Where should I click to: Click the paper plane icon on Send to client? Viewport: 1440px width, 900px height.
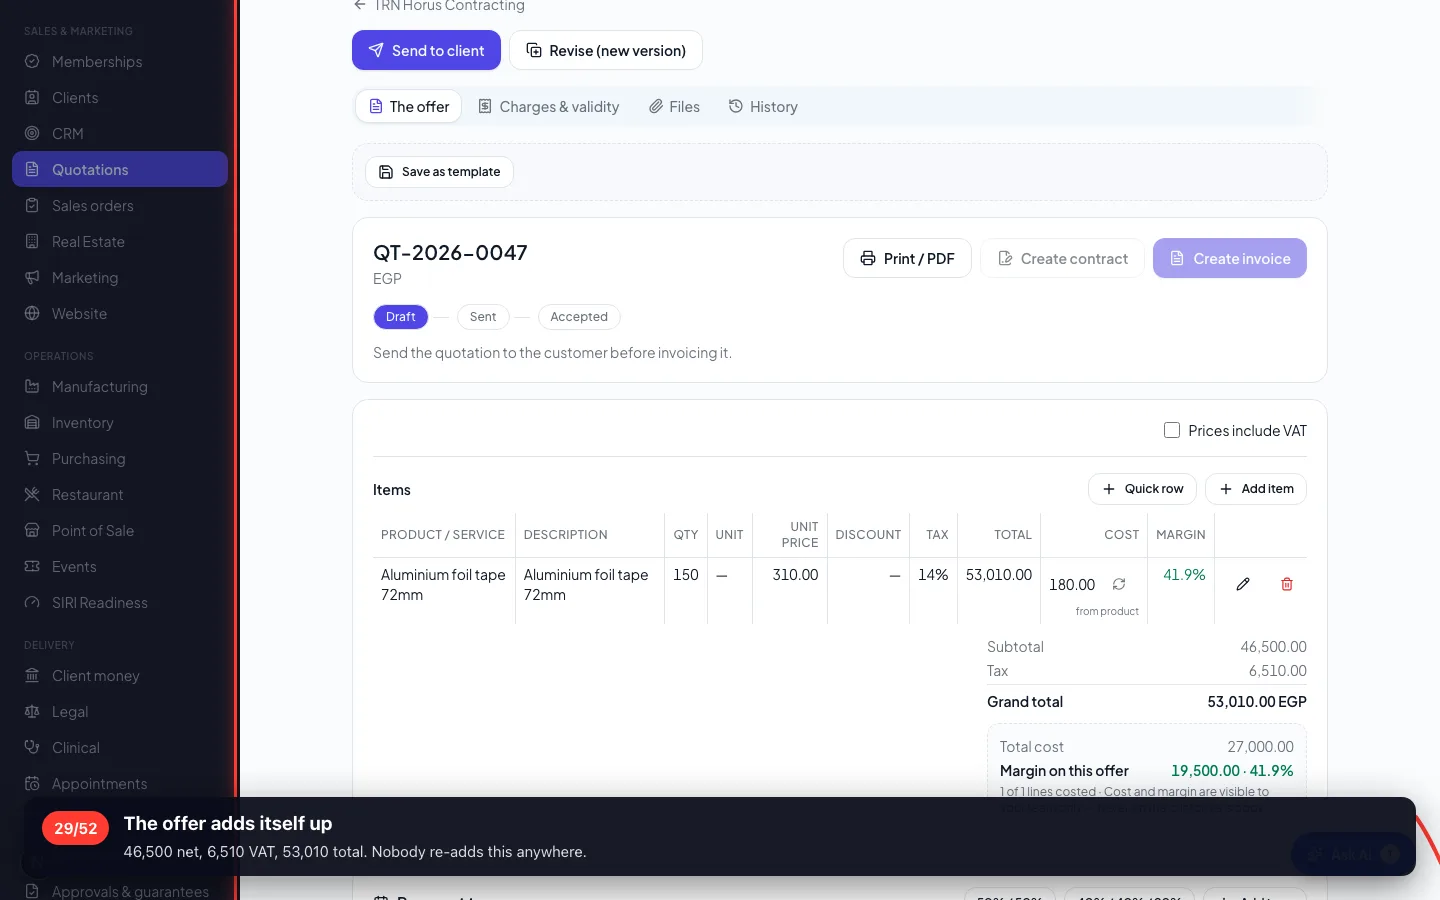point(376,50)
